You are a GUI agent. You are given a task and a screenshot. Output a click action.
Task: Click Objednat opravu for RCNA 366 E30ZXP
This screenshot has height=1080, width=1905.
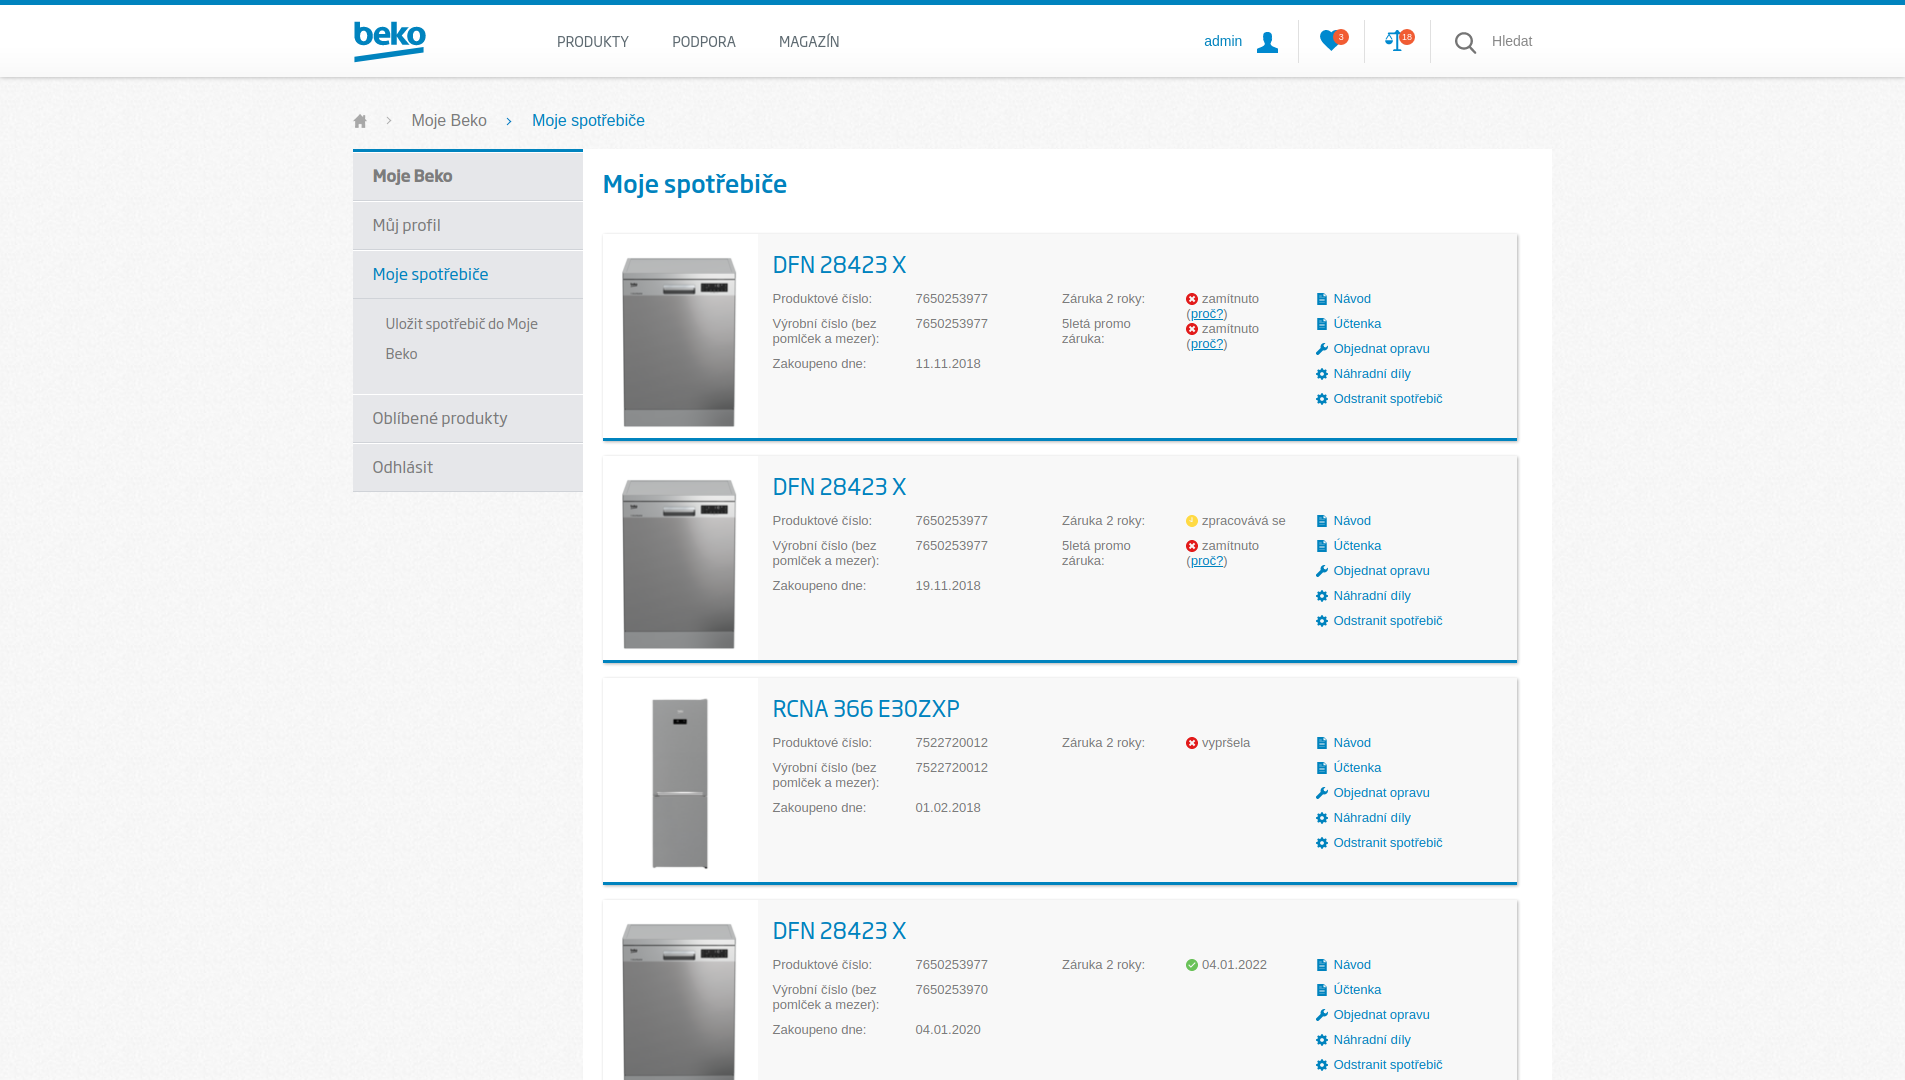click(1381, 793)
